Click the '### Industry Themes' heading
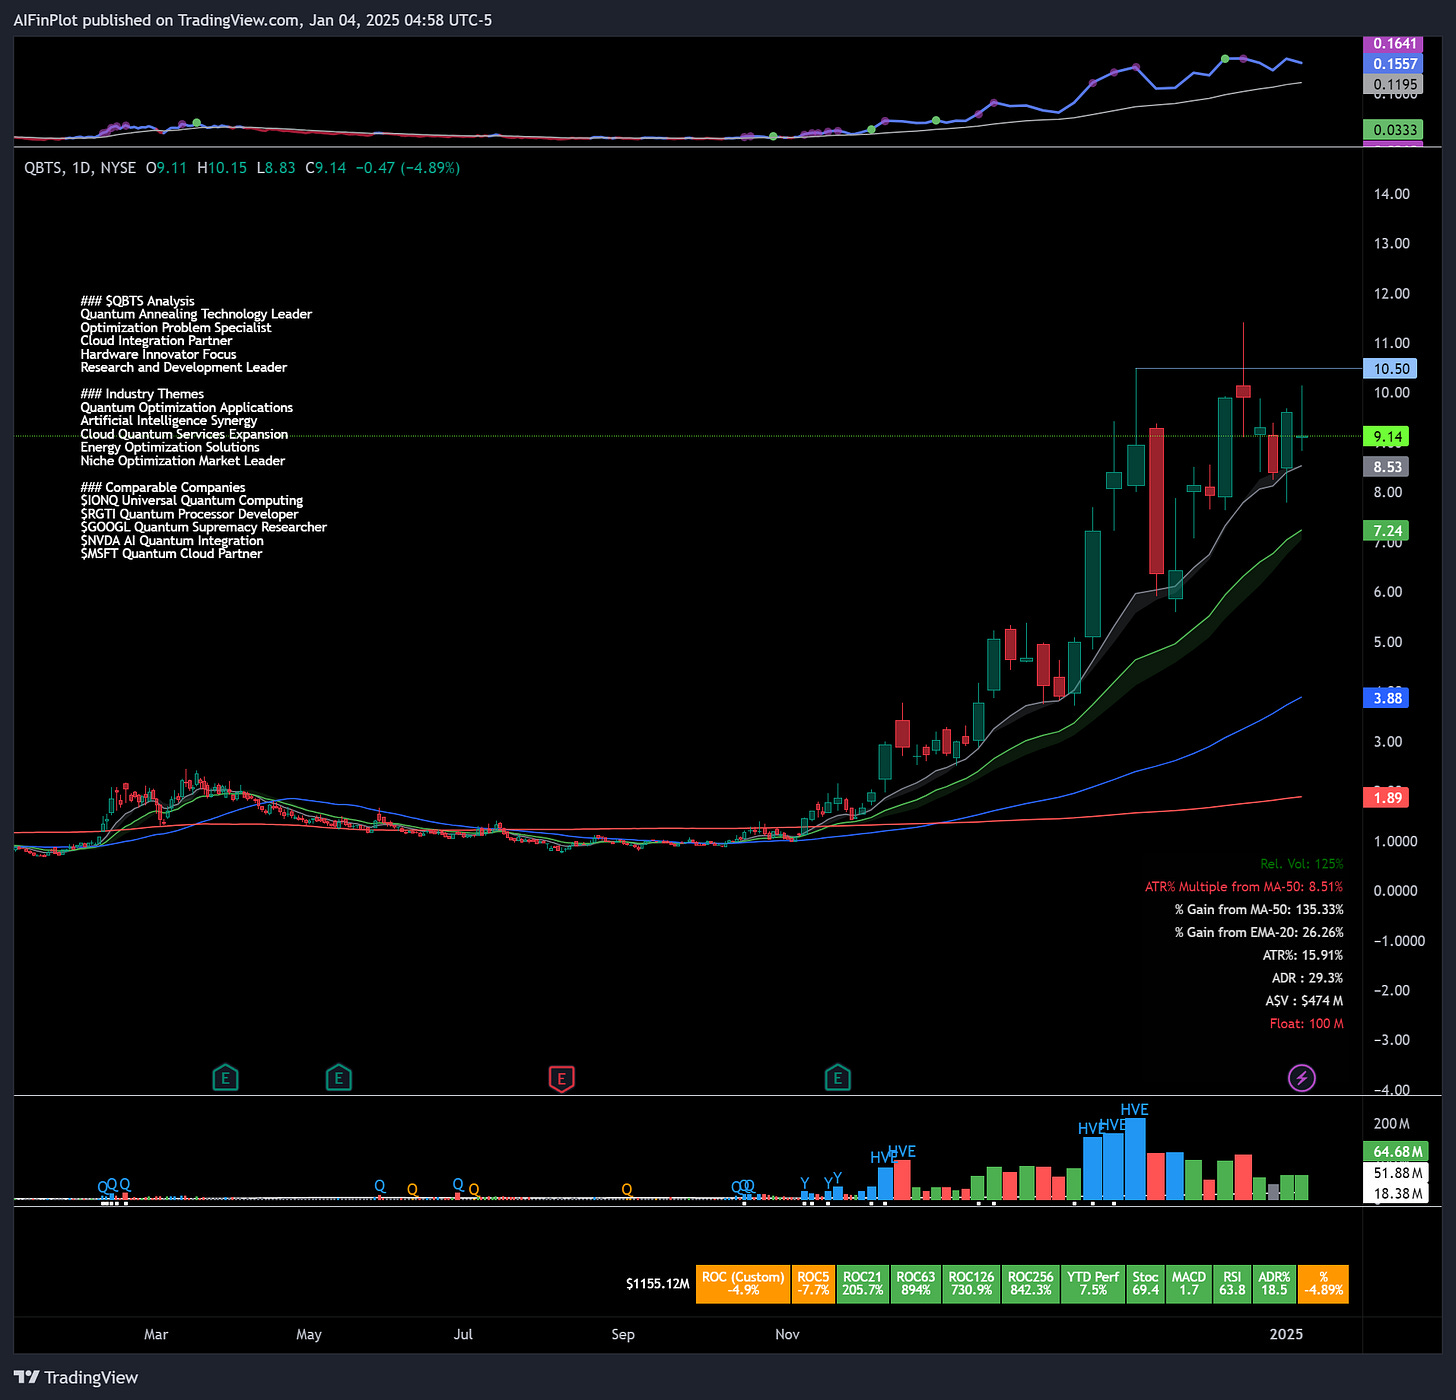The width and height of the screenshot is (1456, 1400). pyautogui.click(x=142, y=394)
